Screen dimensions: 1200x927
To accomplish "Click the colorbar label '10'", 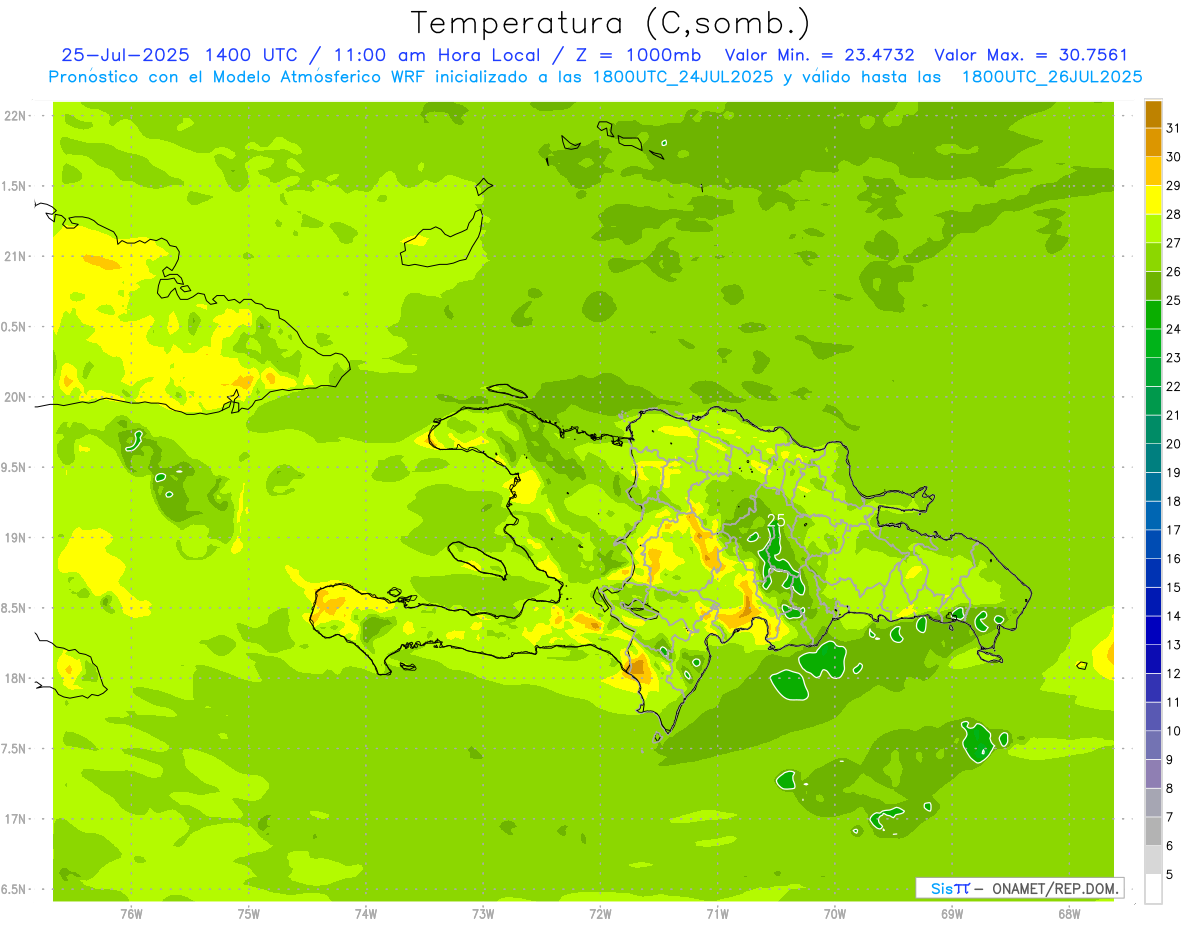I will point(1174,731).
